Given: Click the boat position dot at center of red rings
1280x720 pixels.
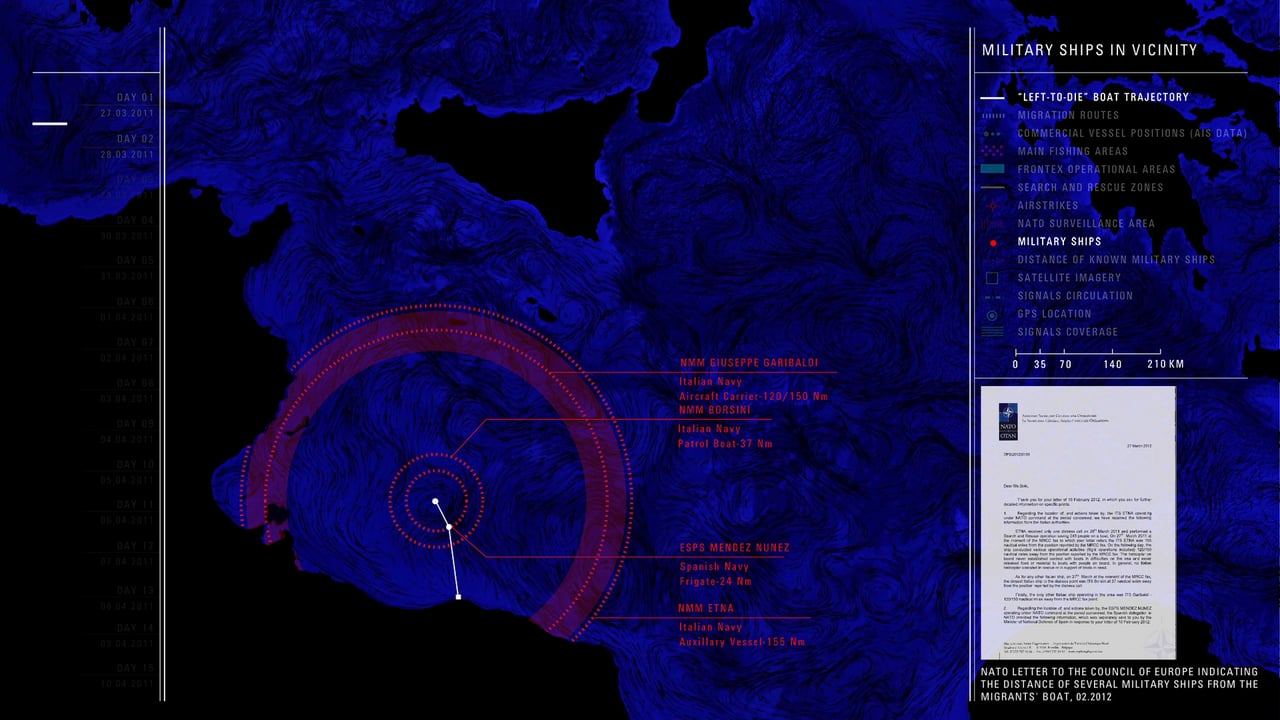Looking at the screenshot, I should coord(435,500).
